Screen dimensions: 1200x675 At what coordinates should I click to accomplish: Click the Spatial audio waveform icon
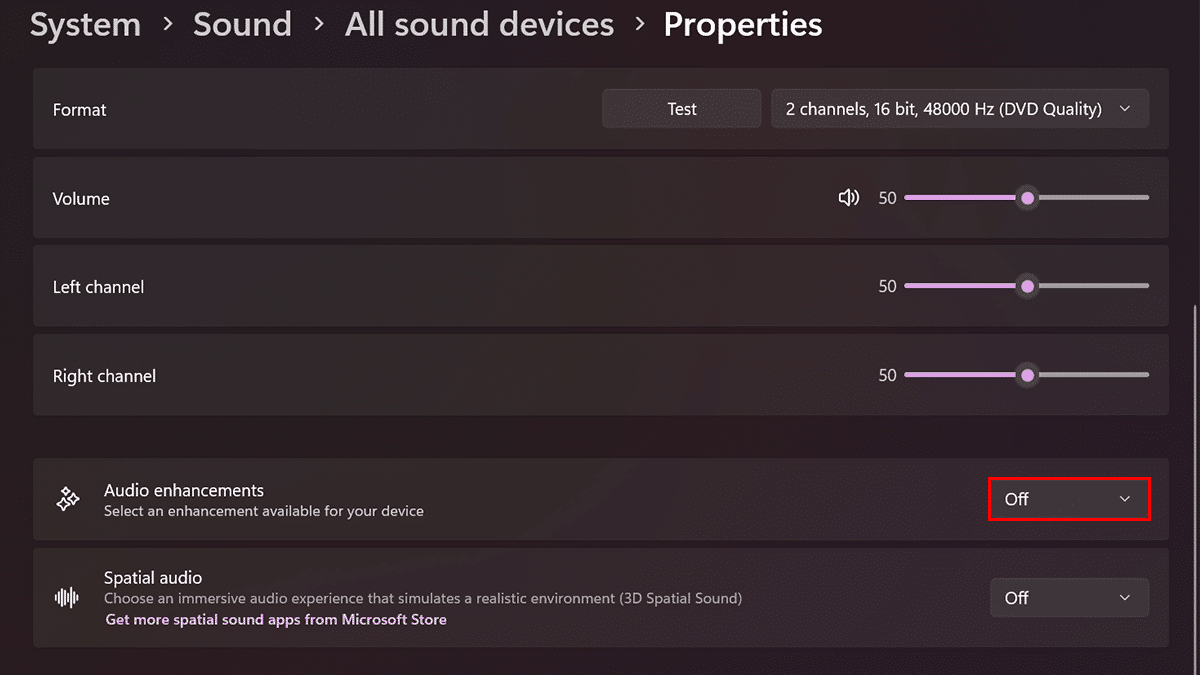67,598
